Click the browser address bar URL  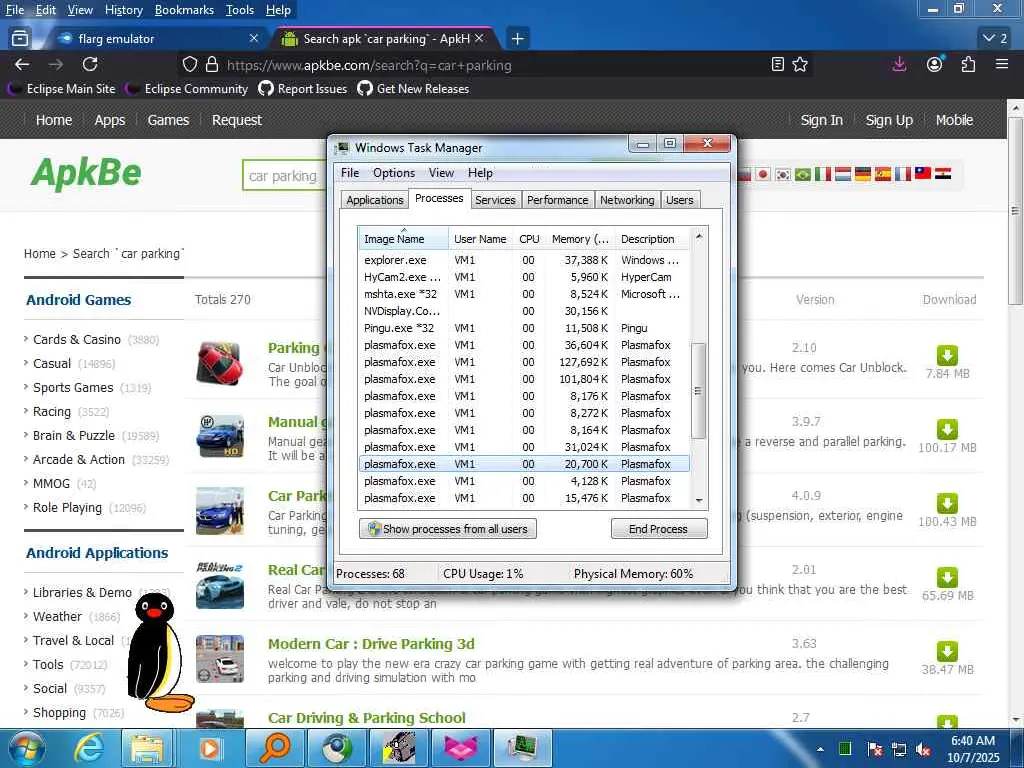369,65
